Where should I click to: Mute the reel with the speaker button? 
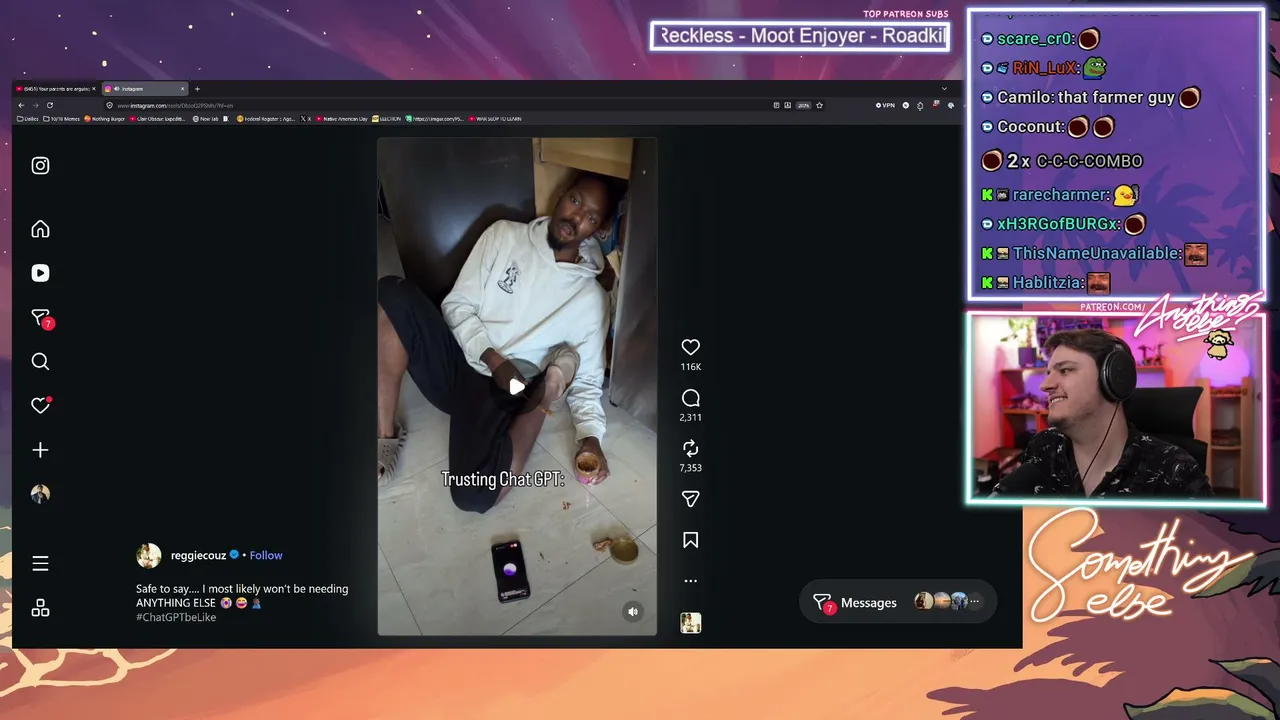[x=632, y=611]
